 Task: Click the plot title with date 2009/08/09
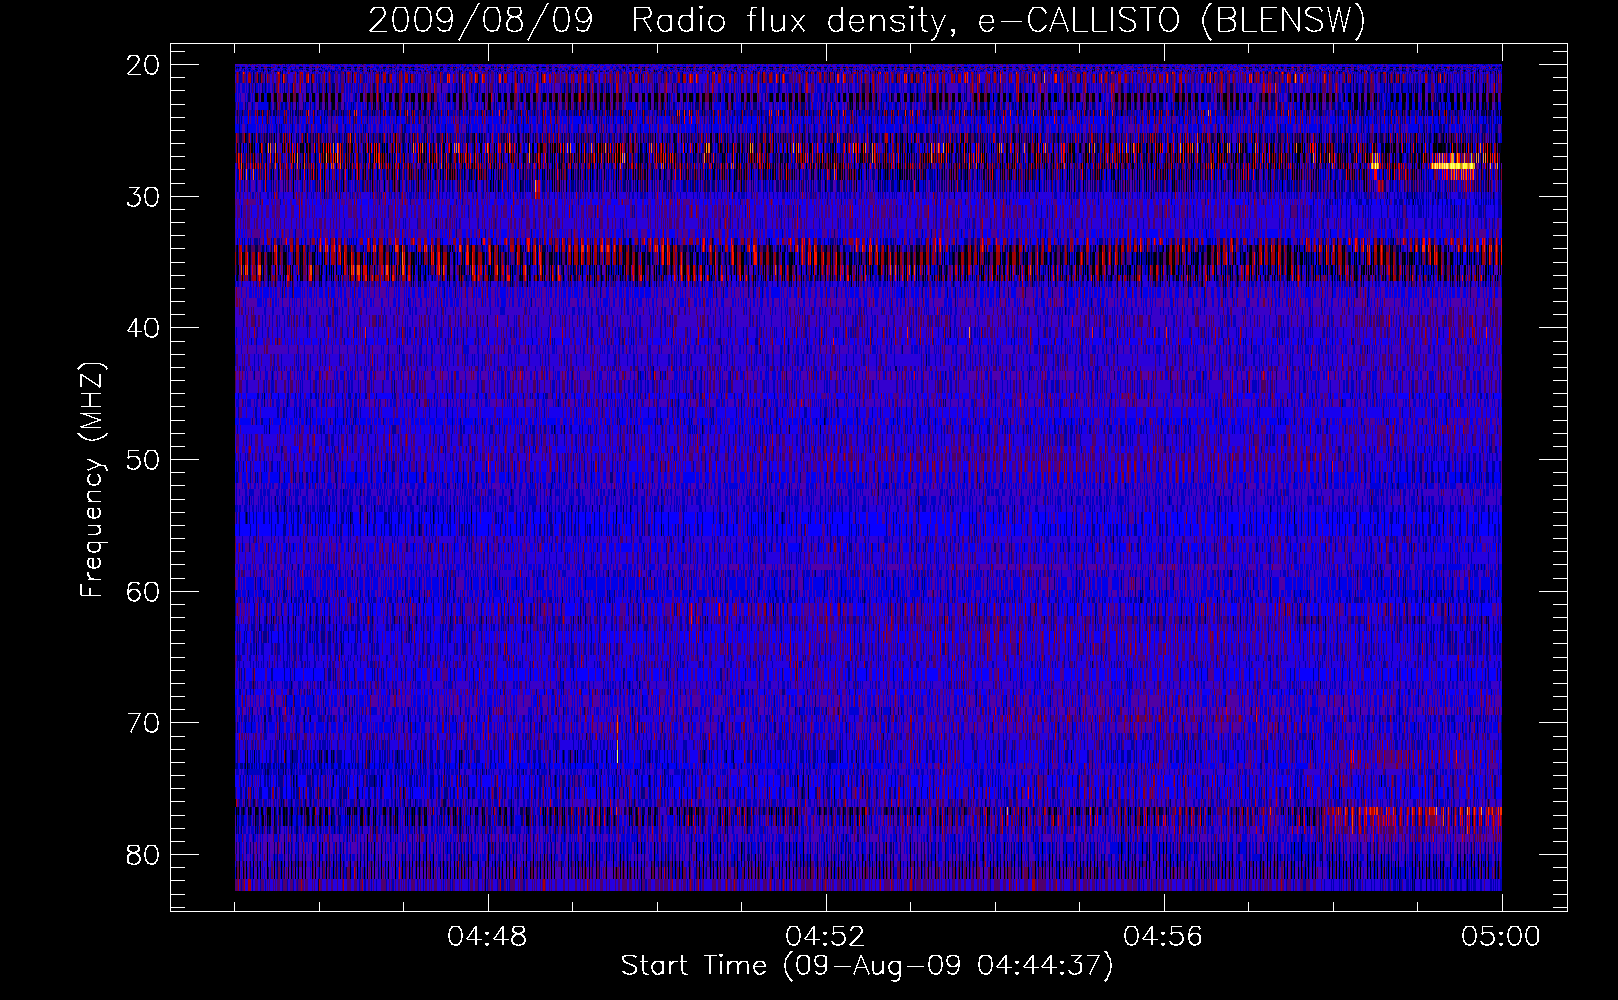(x=867, y=20)
